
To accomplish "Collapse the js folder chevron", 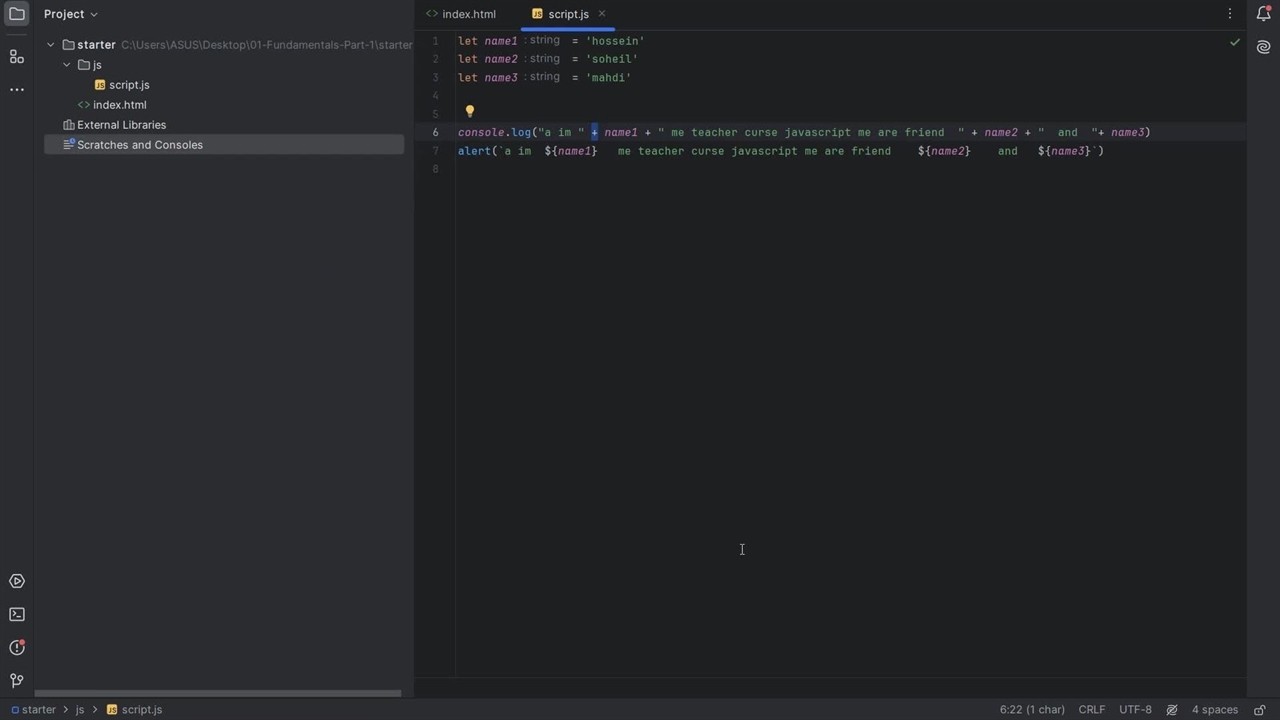I will point(67,65).
